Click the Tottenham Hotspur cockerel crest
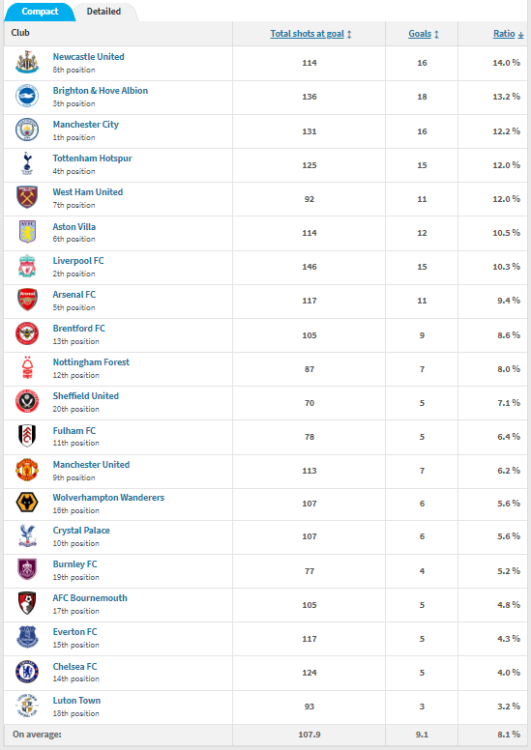Image resolution: width=531 pixels, height=750 pixels. click(27, 164)
